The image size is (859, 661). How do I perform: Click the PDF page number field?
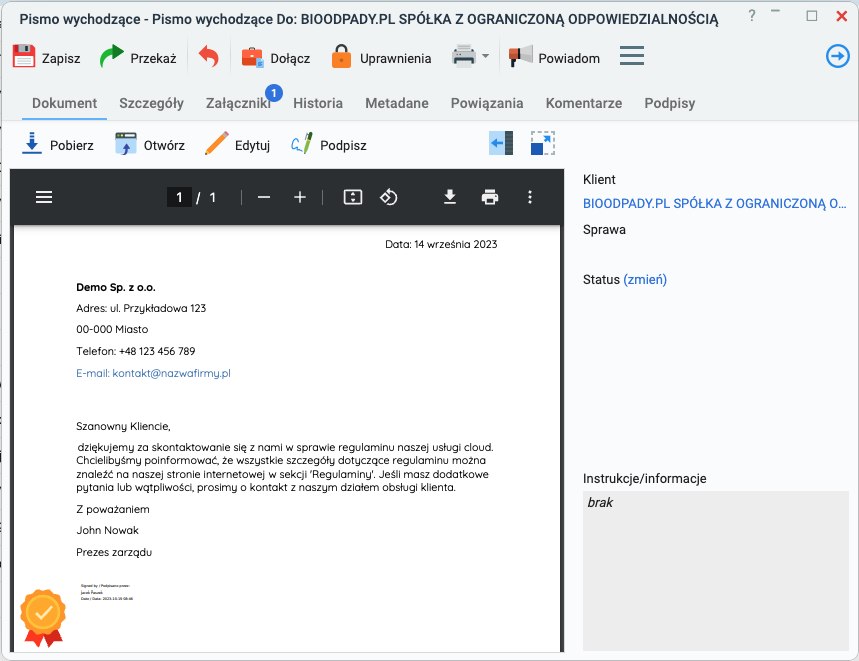179,197
